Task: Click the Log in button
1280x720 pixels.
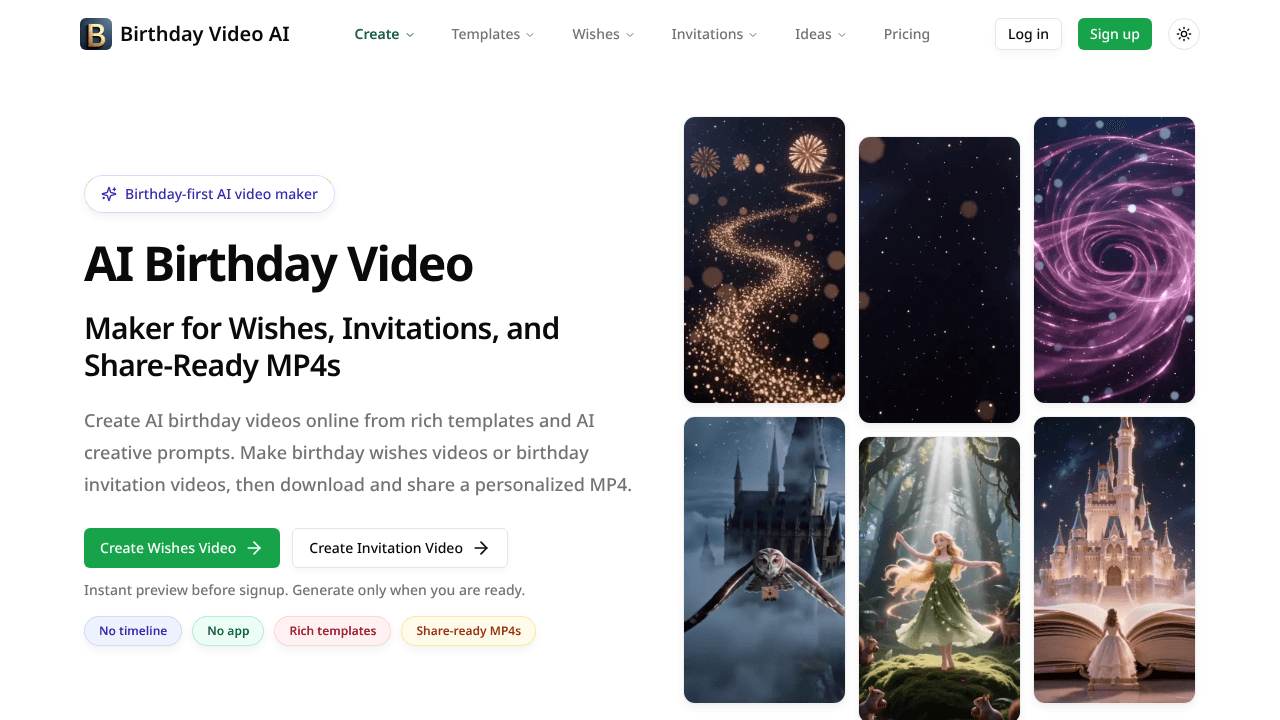Action: [1028, 34]
